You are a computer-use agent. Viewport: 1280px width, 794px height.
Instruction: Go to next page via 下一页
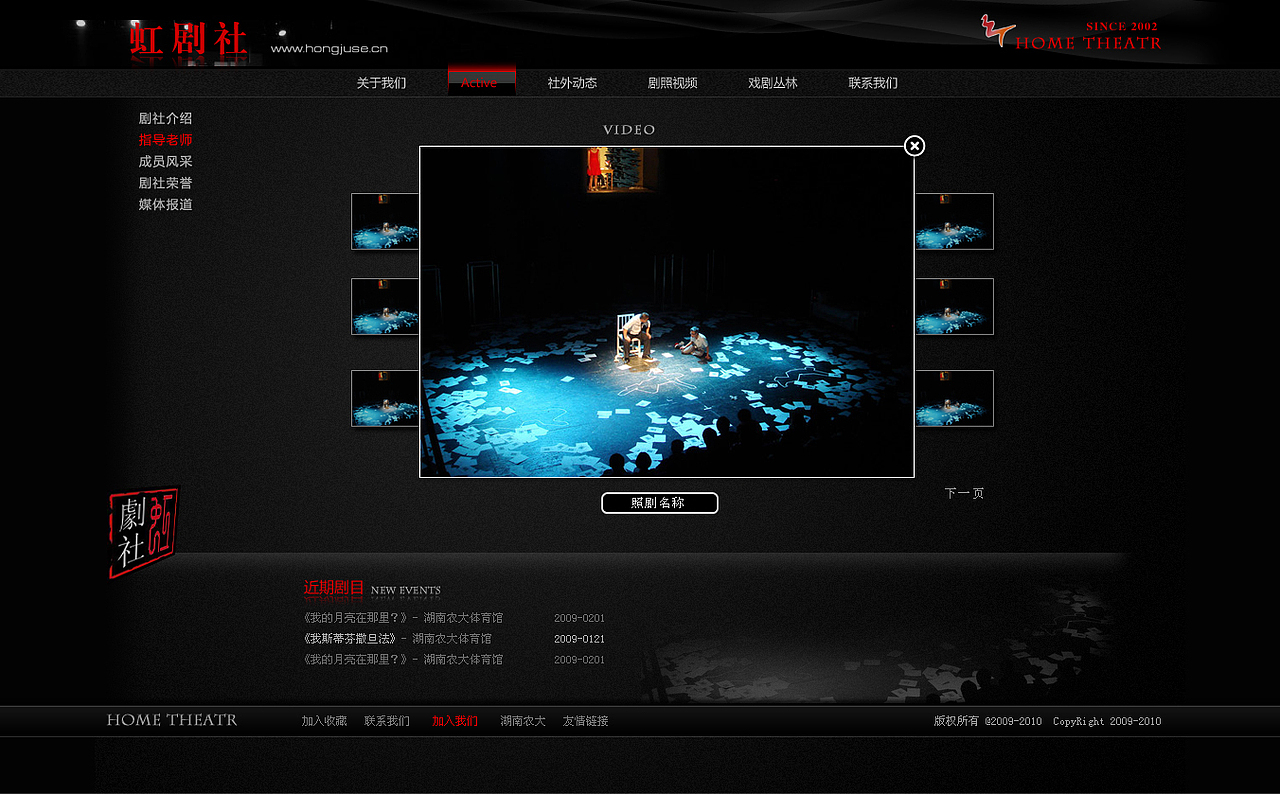click(964, 493)
